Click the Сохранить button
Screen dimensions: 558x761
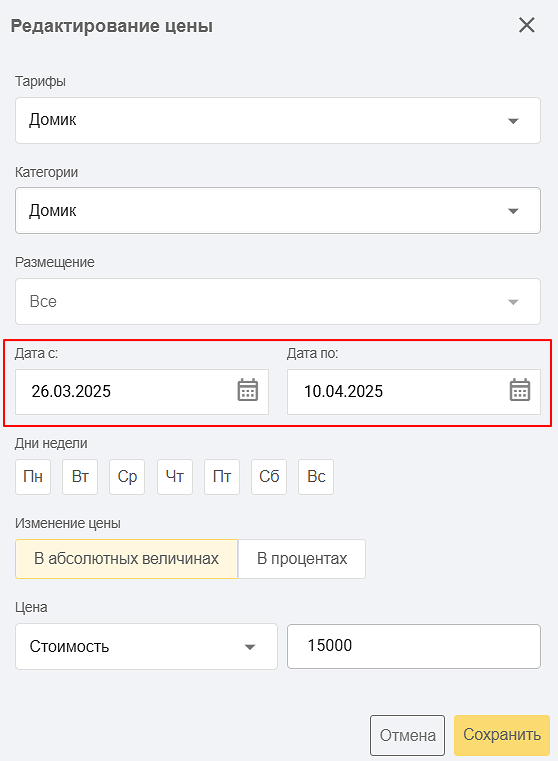[502, 735]
